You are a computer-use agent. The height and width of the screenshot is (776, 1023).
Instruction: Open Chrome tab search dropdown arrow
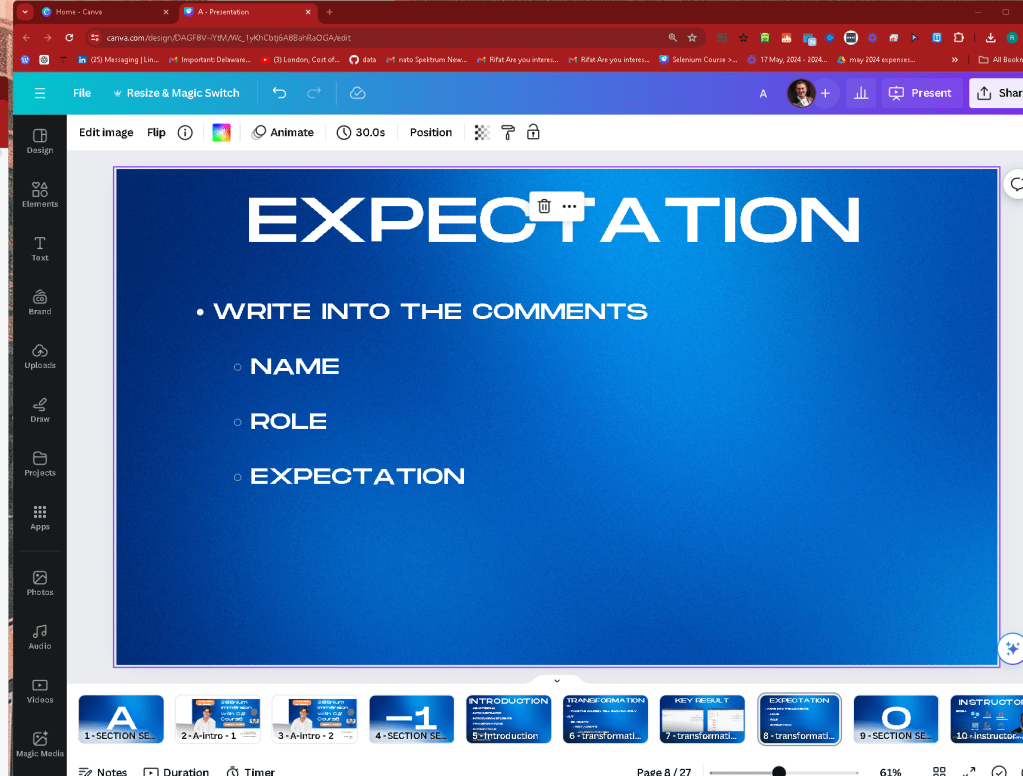[x=25, y=12]
